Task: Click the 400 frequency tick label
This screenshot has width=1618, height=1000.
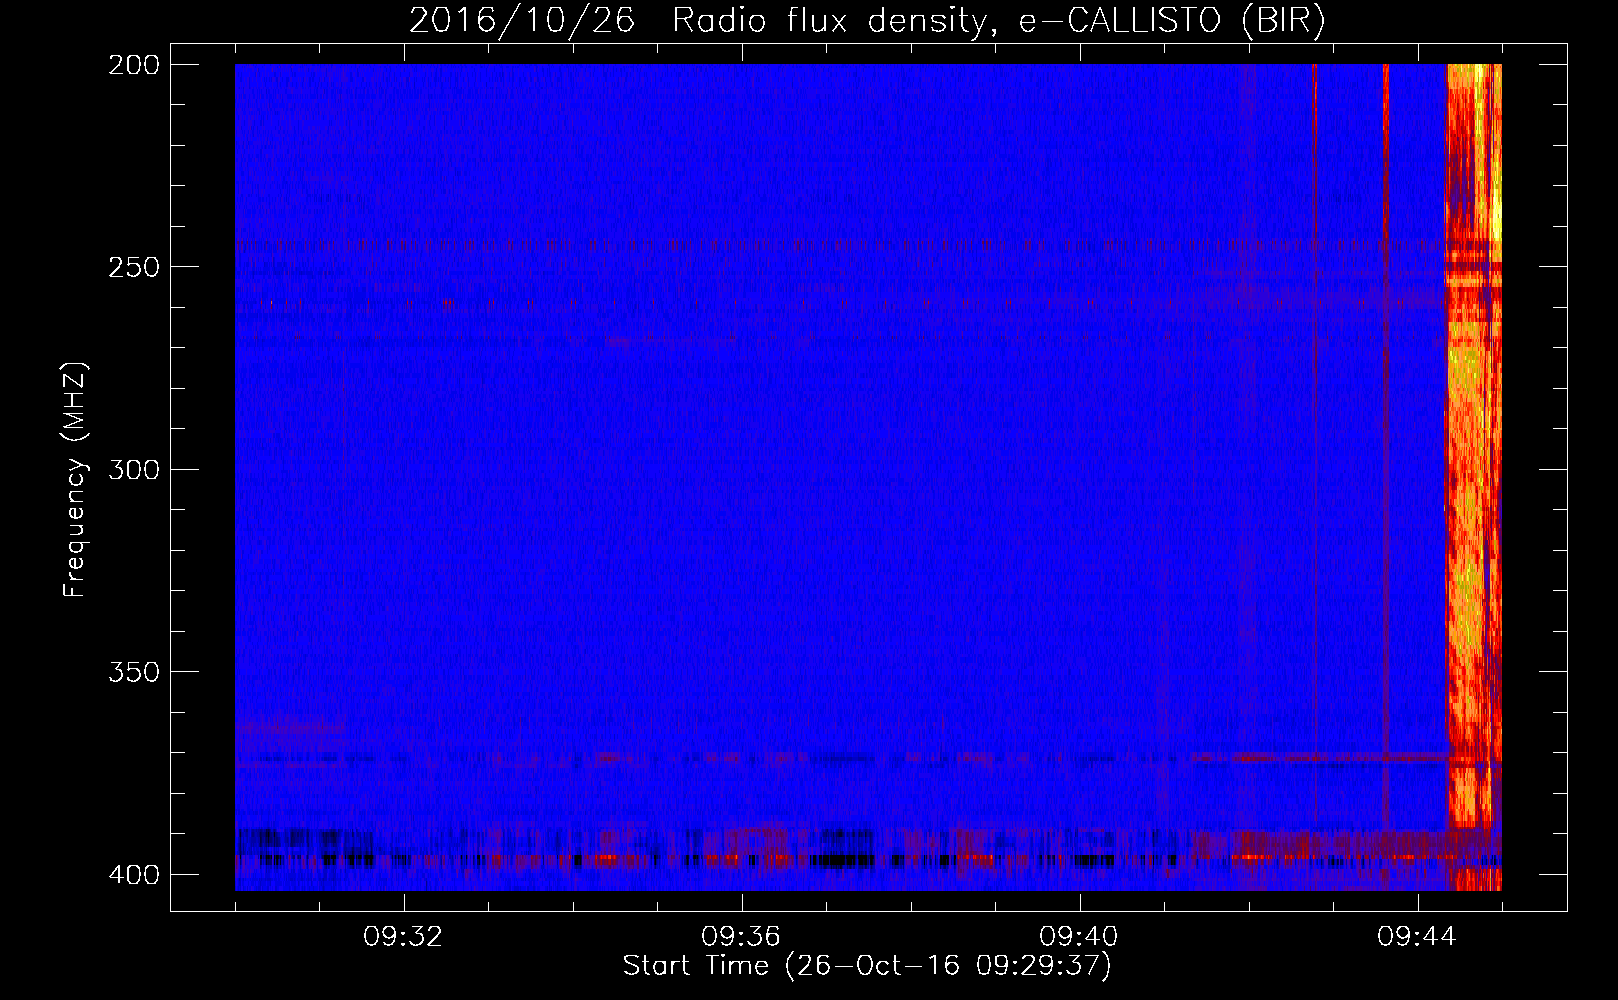Action: pyautogui.click(x=133, y=875)
